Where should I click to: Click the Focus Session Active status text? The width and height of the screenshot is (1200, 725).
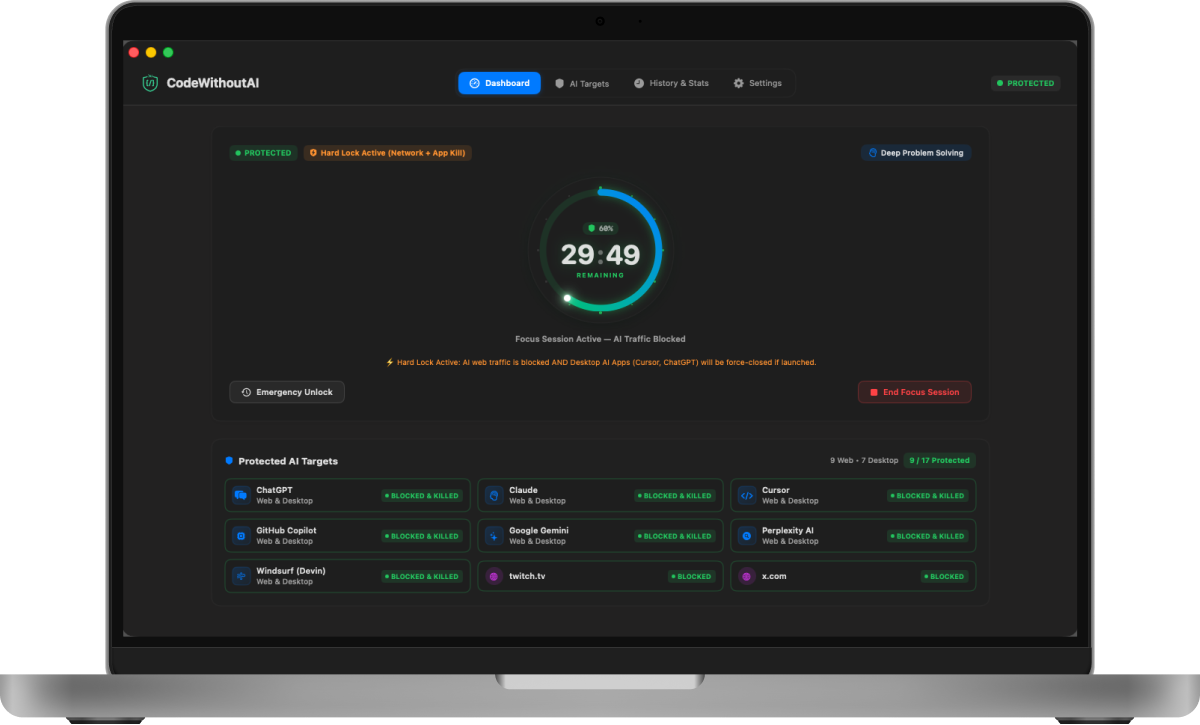pyautogui.click(x=600, y=339)
